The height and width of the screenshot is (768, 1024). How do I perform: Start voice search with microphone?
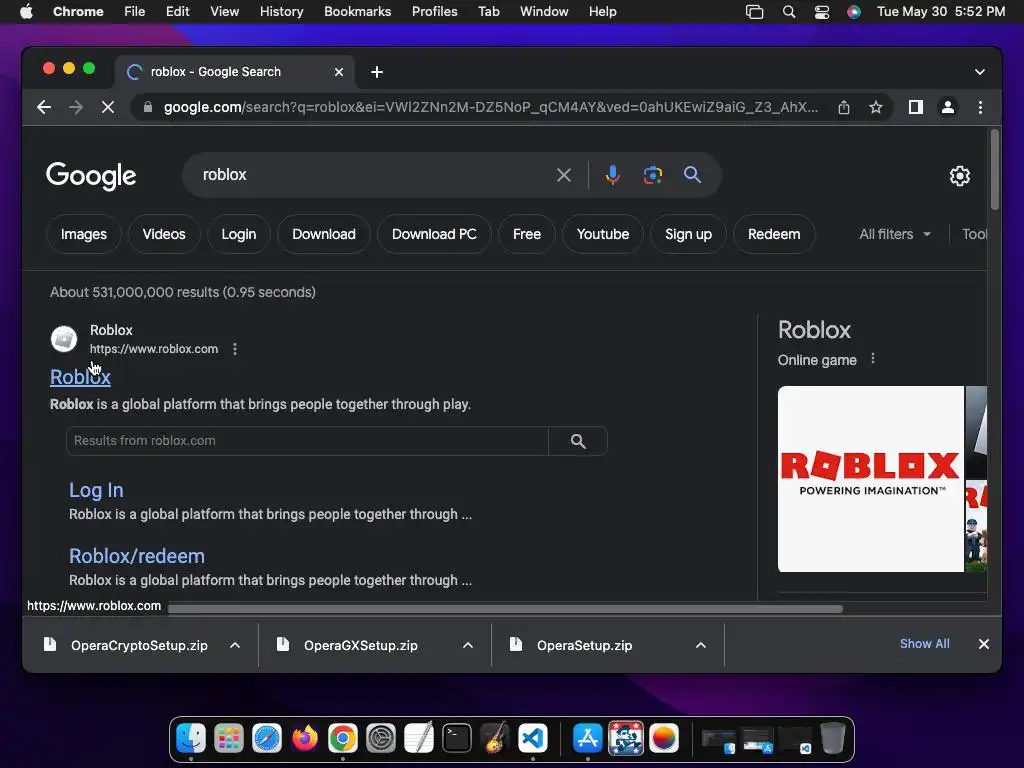pos(613,175)
